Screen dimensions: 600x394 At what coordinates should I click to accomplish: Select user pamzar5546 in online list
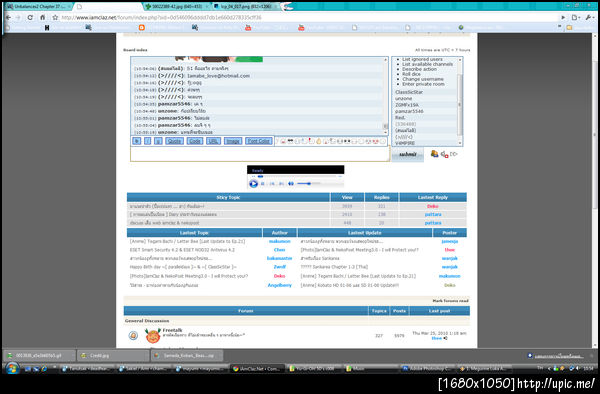409,111
